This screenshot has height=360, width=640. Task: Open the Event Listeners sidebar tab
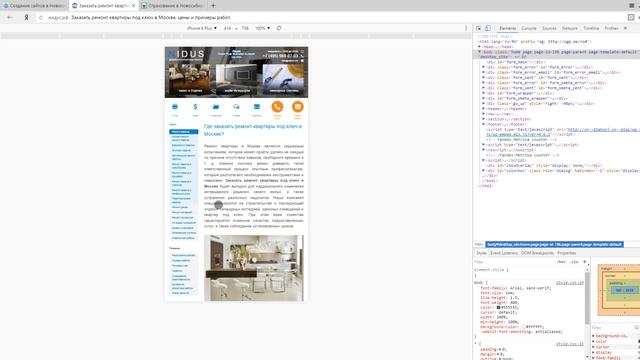point(504,253)
